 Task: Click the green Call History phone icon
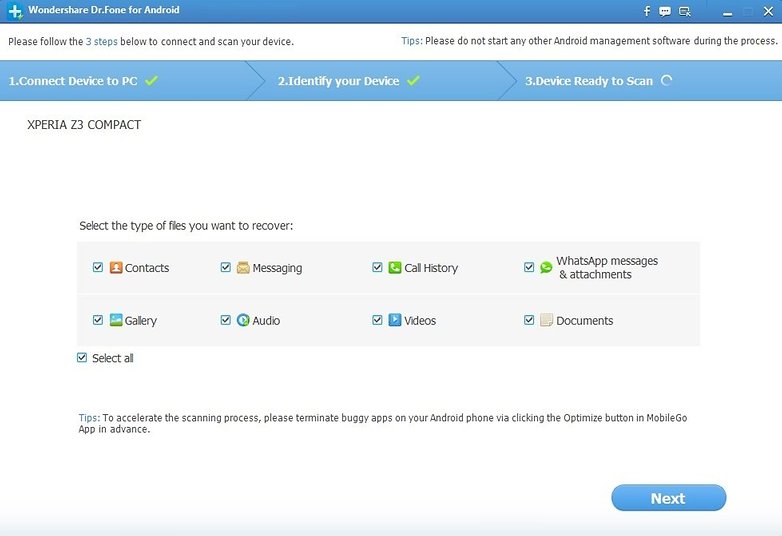(x=395, y=267)
